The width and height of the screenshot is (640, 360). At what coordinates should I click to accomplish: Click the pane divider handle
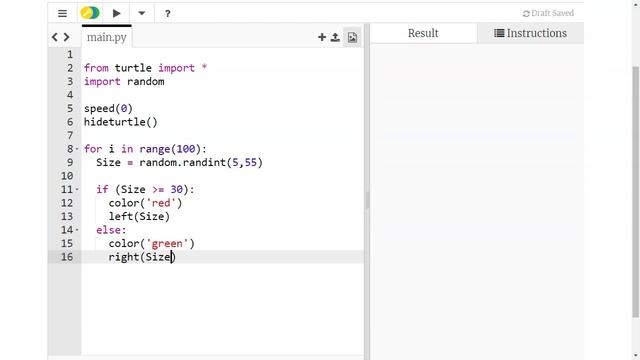[x=367, y=200]
